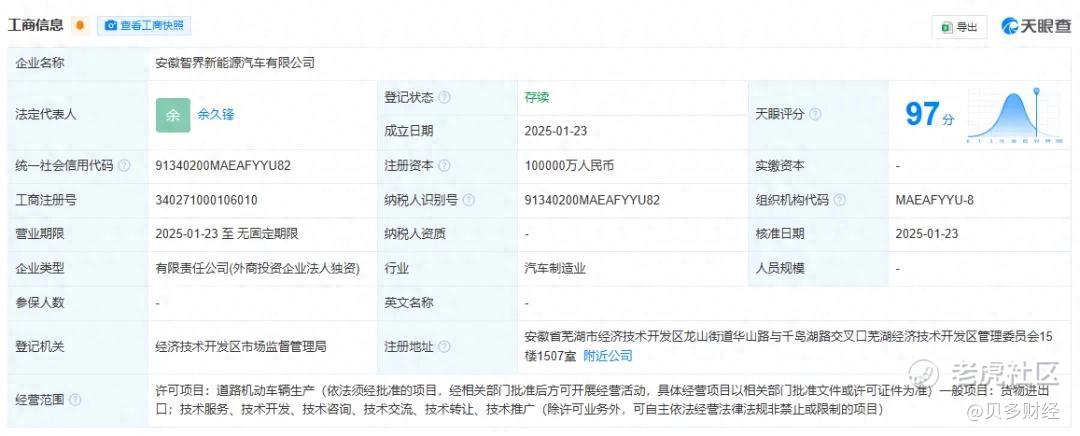Click the 存续 status value

[x=537, y=98]
